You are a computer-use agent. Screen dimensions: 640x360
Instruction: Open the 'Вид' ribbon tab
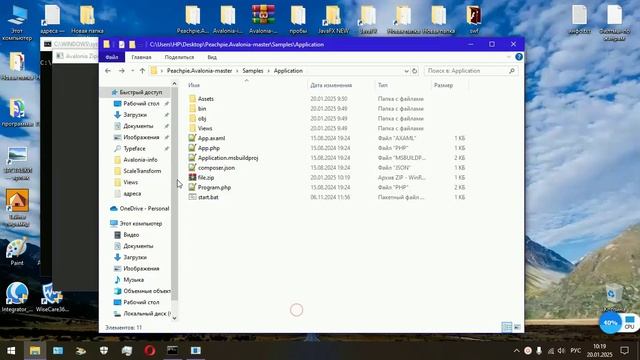pyautogui.click(x=212, y=57)
